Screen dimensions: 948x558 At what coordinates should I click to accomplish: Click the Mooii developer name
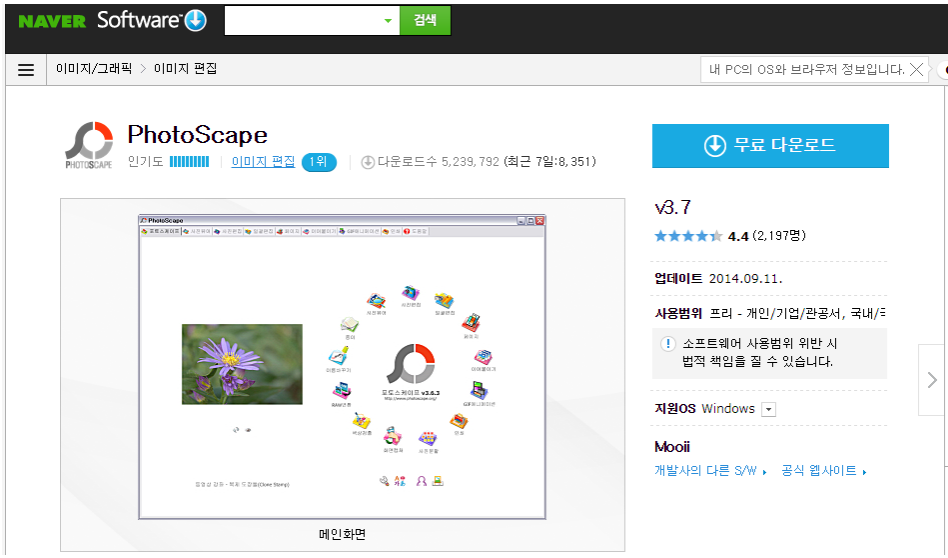coord(672,447)
